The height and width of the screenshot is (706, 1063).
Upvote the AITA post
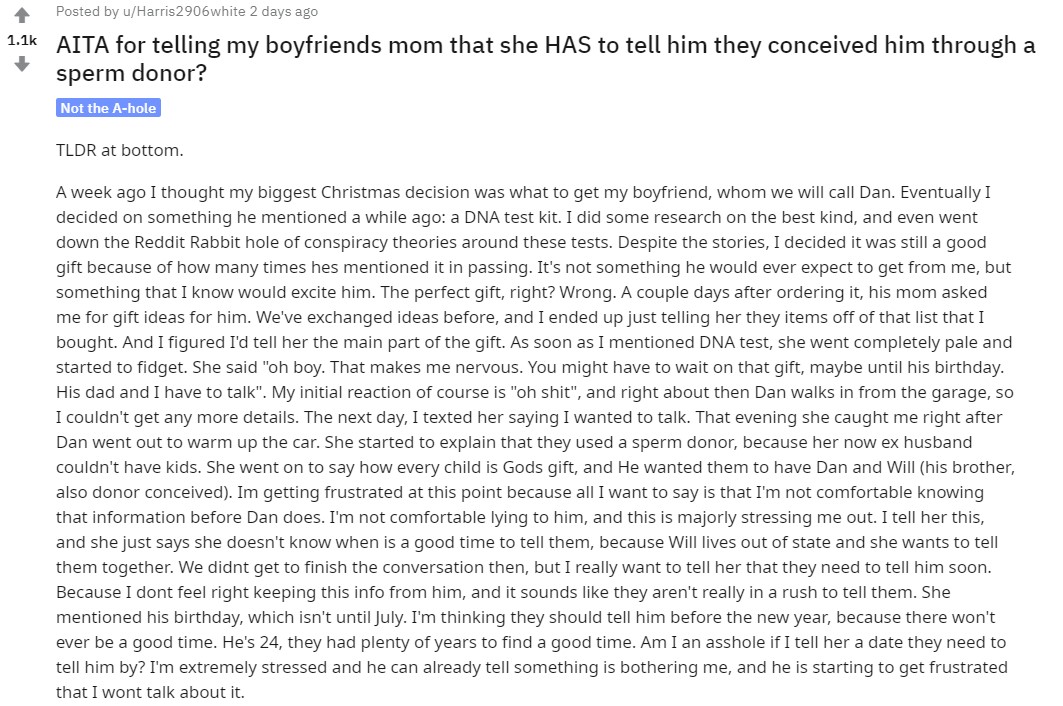[x=21, y=15]
